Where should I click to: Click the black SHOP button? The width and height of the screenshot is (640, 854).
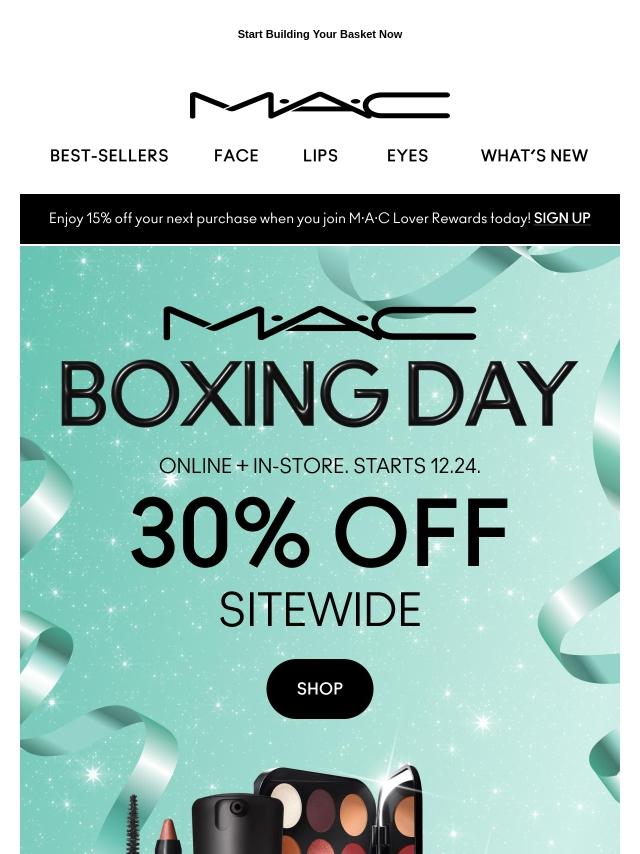320,688
